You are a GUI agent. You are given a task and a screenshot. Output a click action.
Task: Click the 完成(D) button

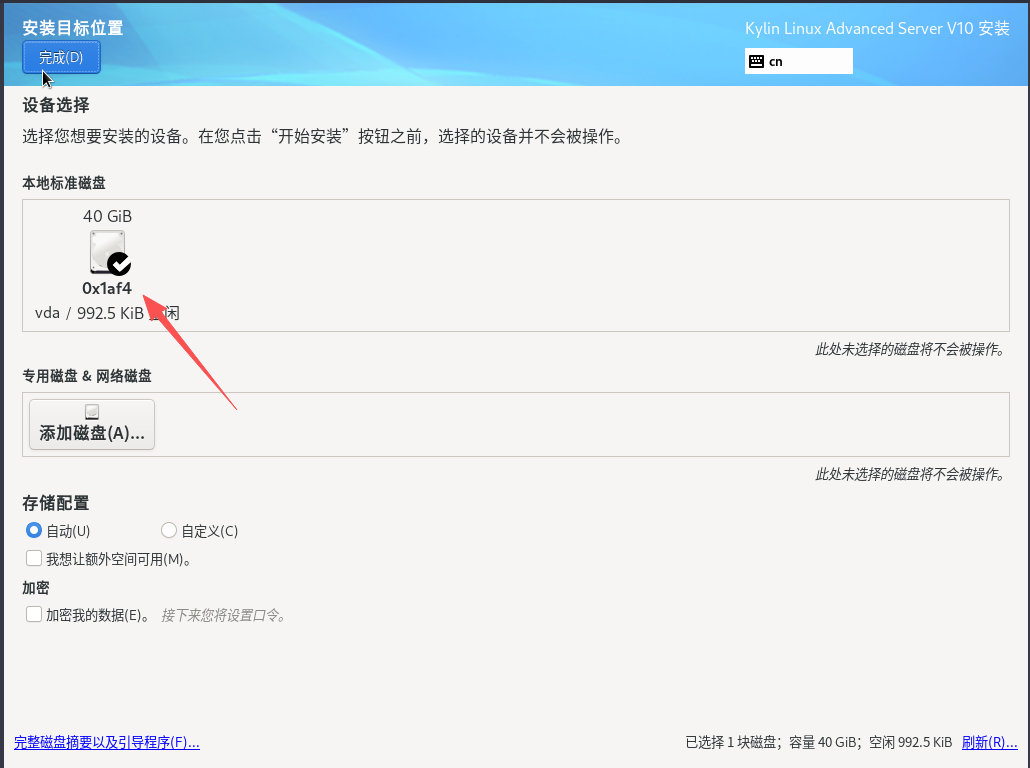click(x=61, y=57)
